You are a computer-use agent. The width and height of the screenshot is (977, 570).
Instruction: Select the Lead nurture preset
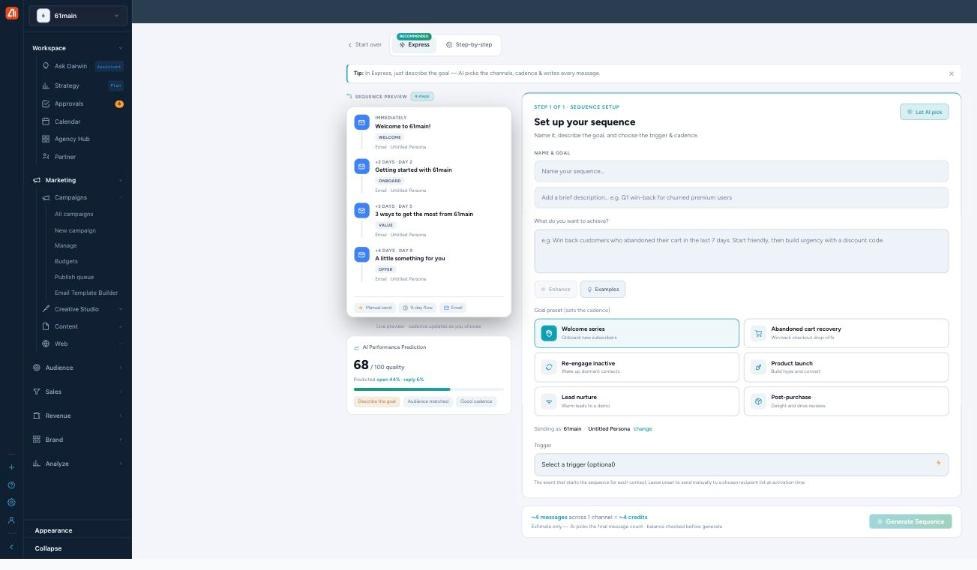(x=636, y=401)
